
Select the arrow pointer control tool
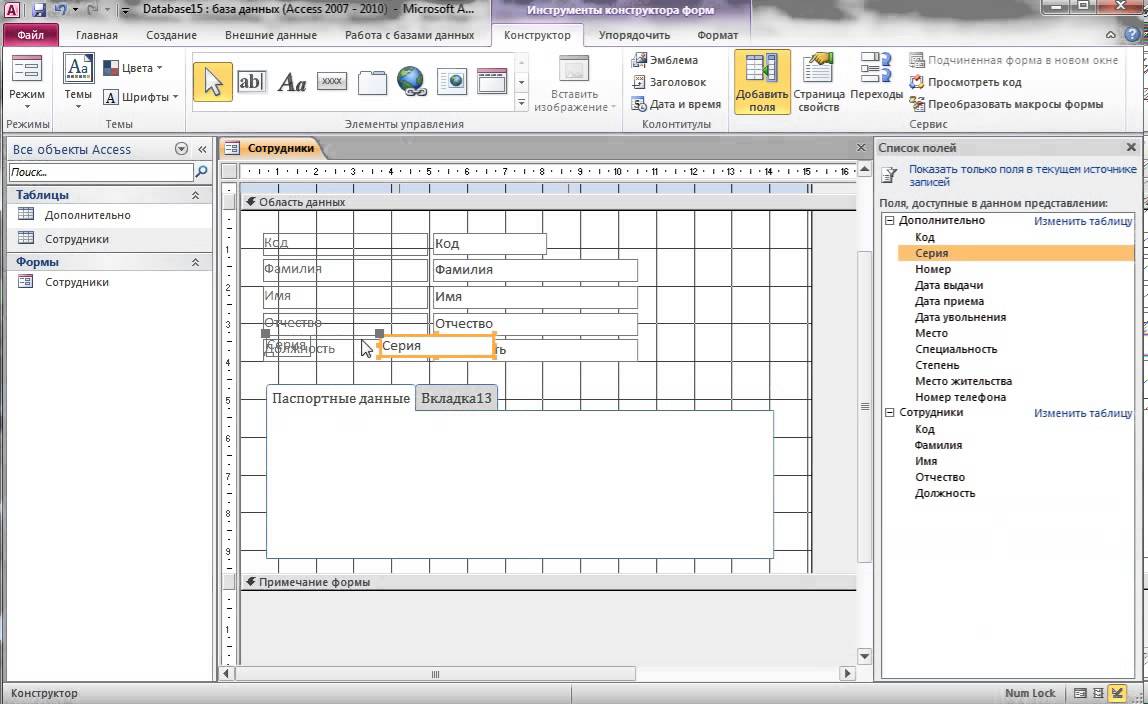coord(213,82)
